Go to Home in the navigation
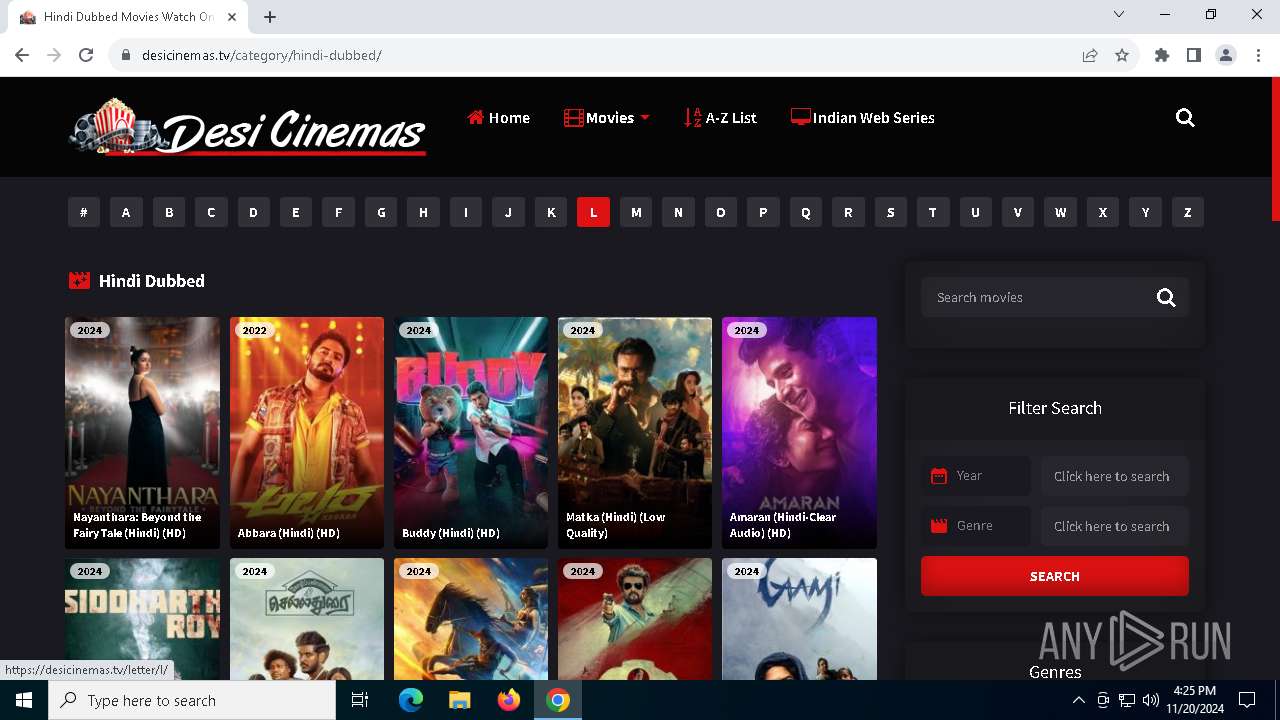The image size is (1280, 720). click(498, 118)
